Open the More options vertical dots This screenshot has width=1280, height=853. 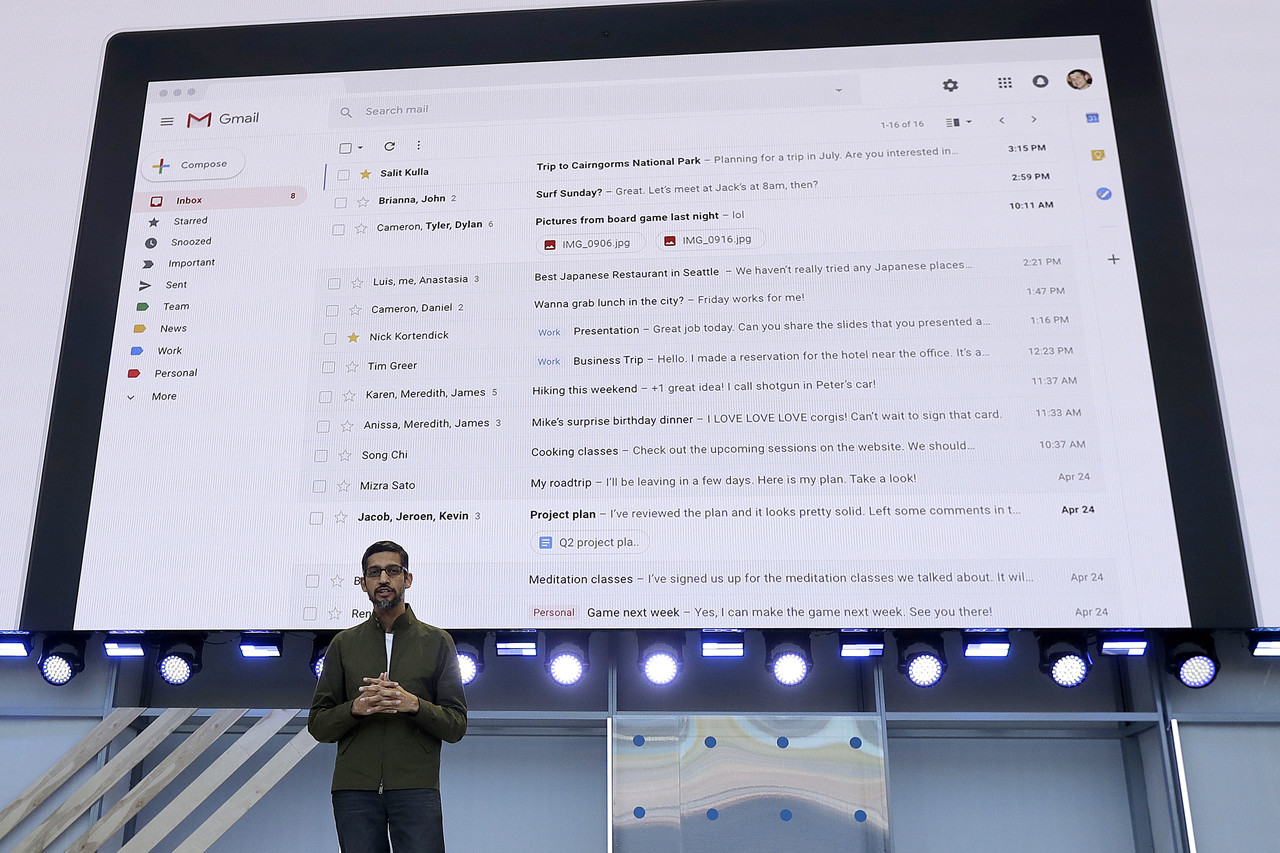coord(418,145)
